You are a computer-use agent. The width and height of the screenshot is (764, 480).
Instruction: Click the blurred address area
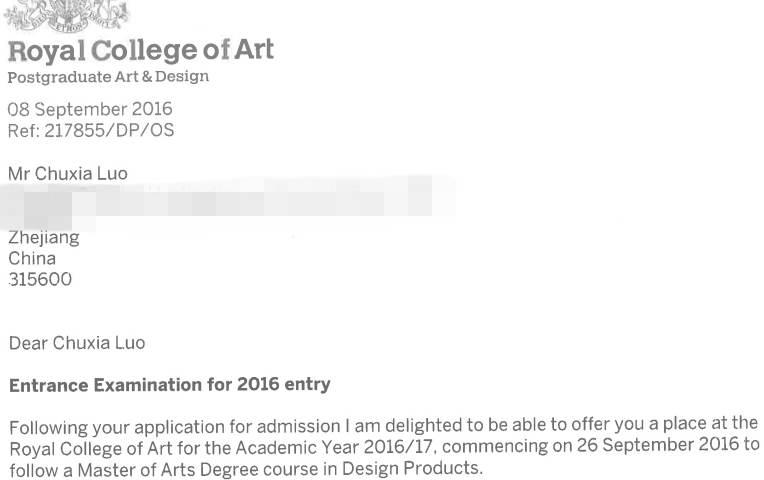click(228, 203)
